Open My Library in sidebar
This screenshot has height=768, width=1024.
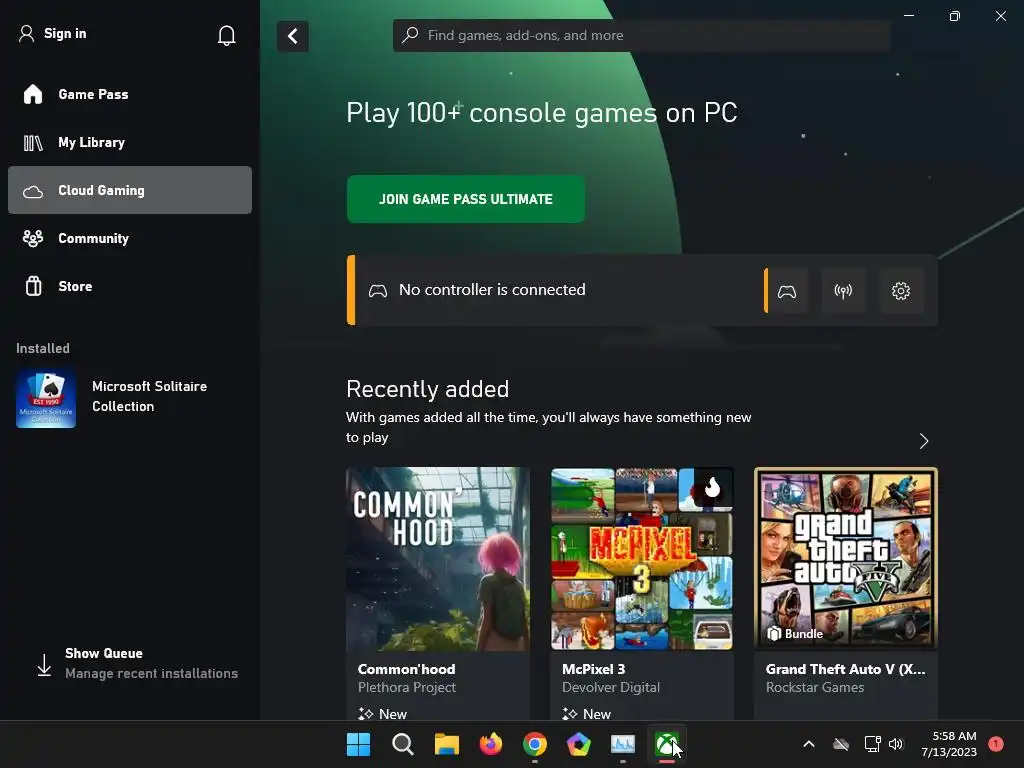click(129, 142)
